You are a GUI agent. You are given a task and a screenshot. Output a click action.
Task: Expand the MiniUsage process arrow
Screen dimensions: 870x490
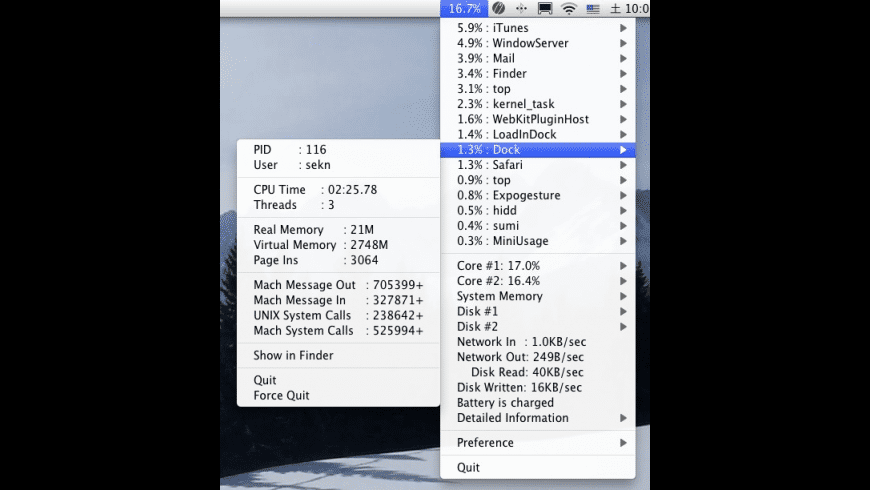pos(623,241)
